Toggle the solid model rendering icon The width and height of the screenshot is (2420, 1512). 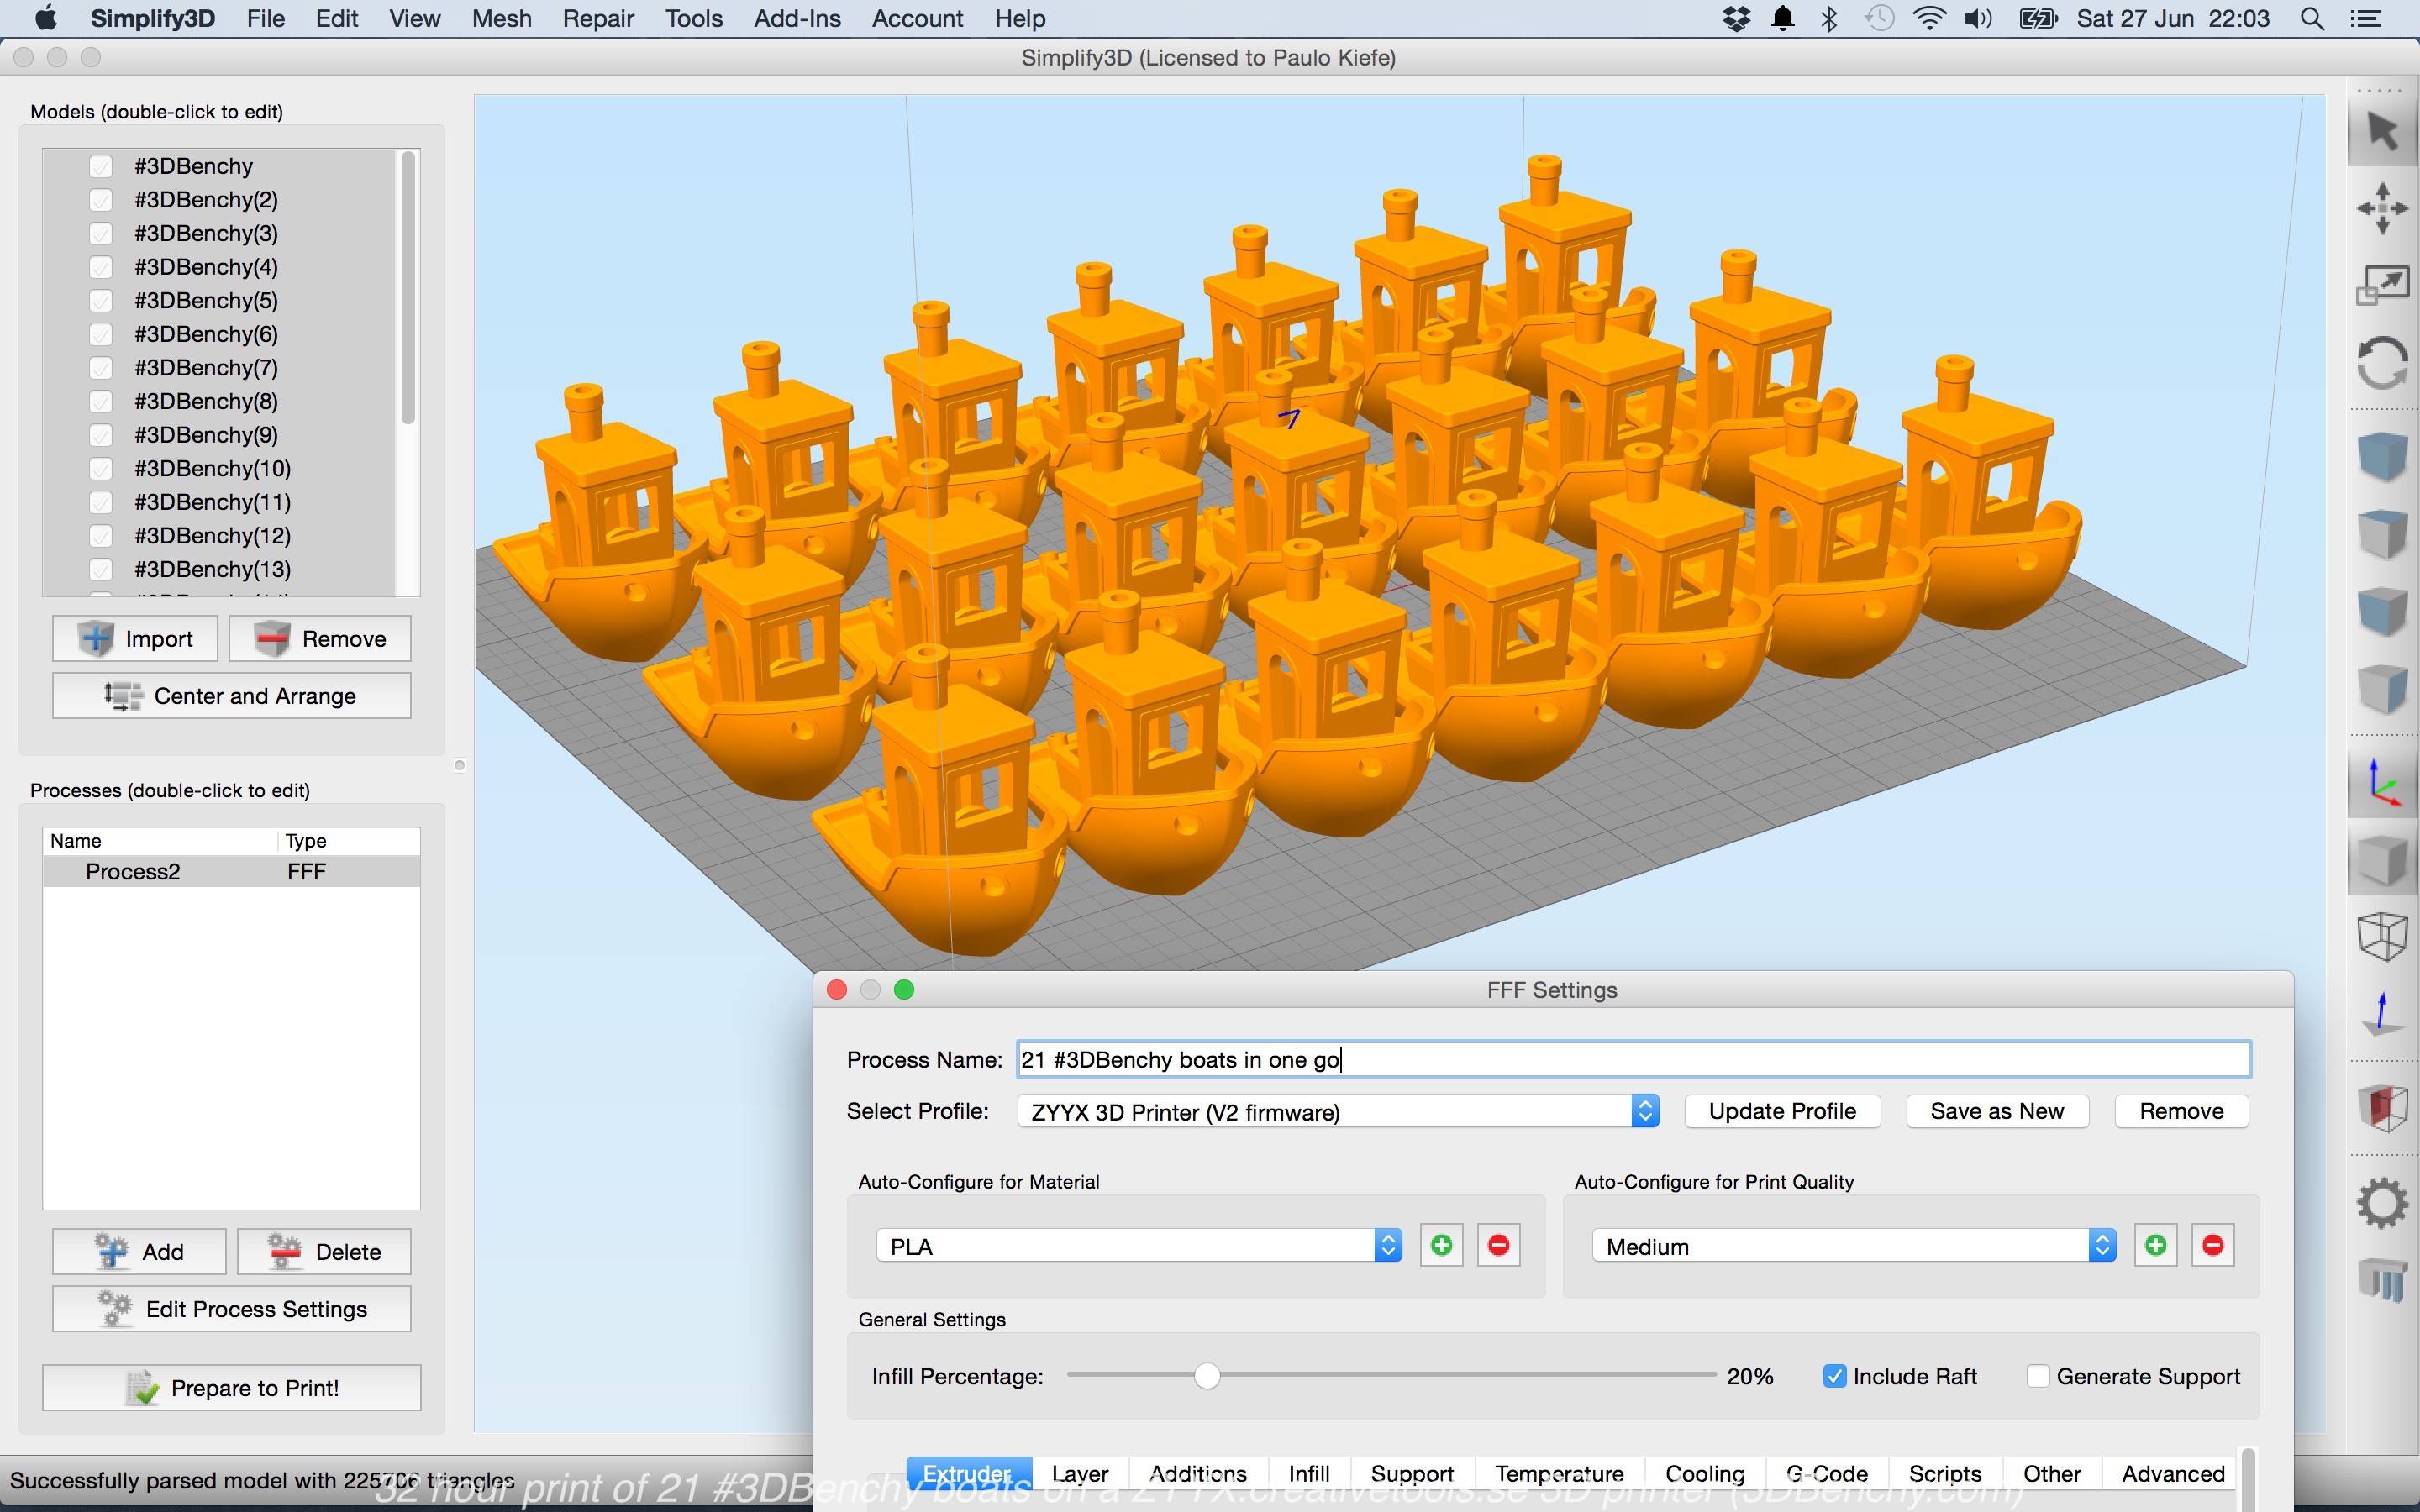coord(2382,862)
